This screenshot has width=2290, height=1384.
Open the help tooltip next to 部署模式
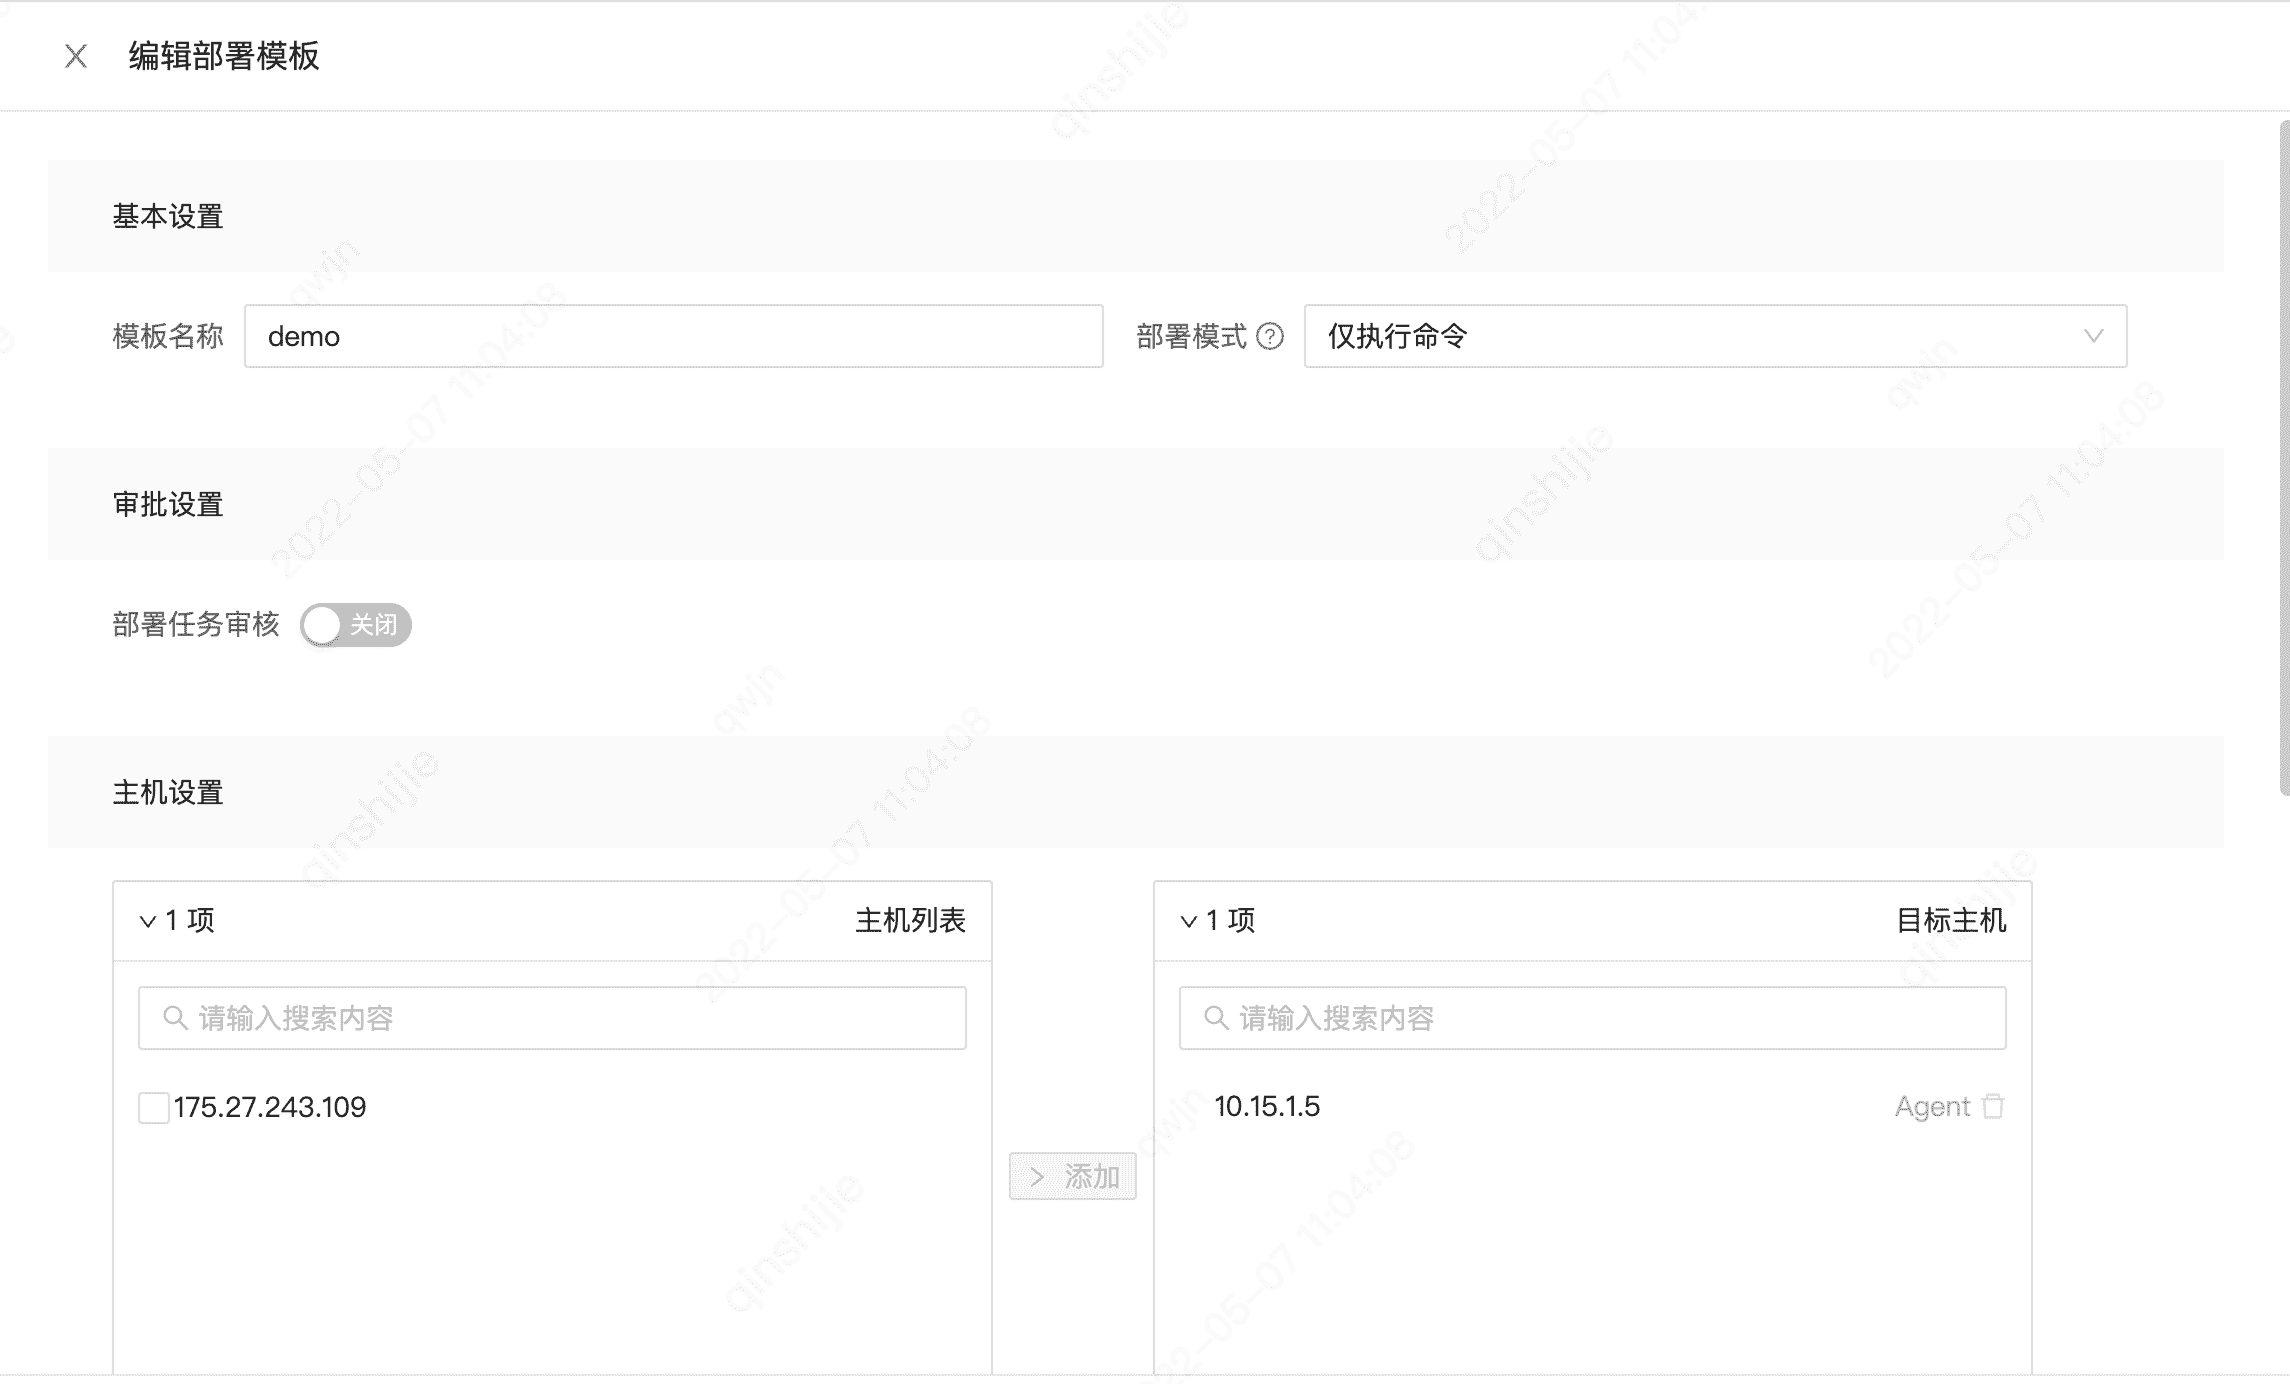(1270, 337)
